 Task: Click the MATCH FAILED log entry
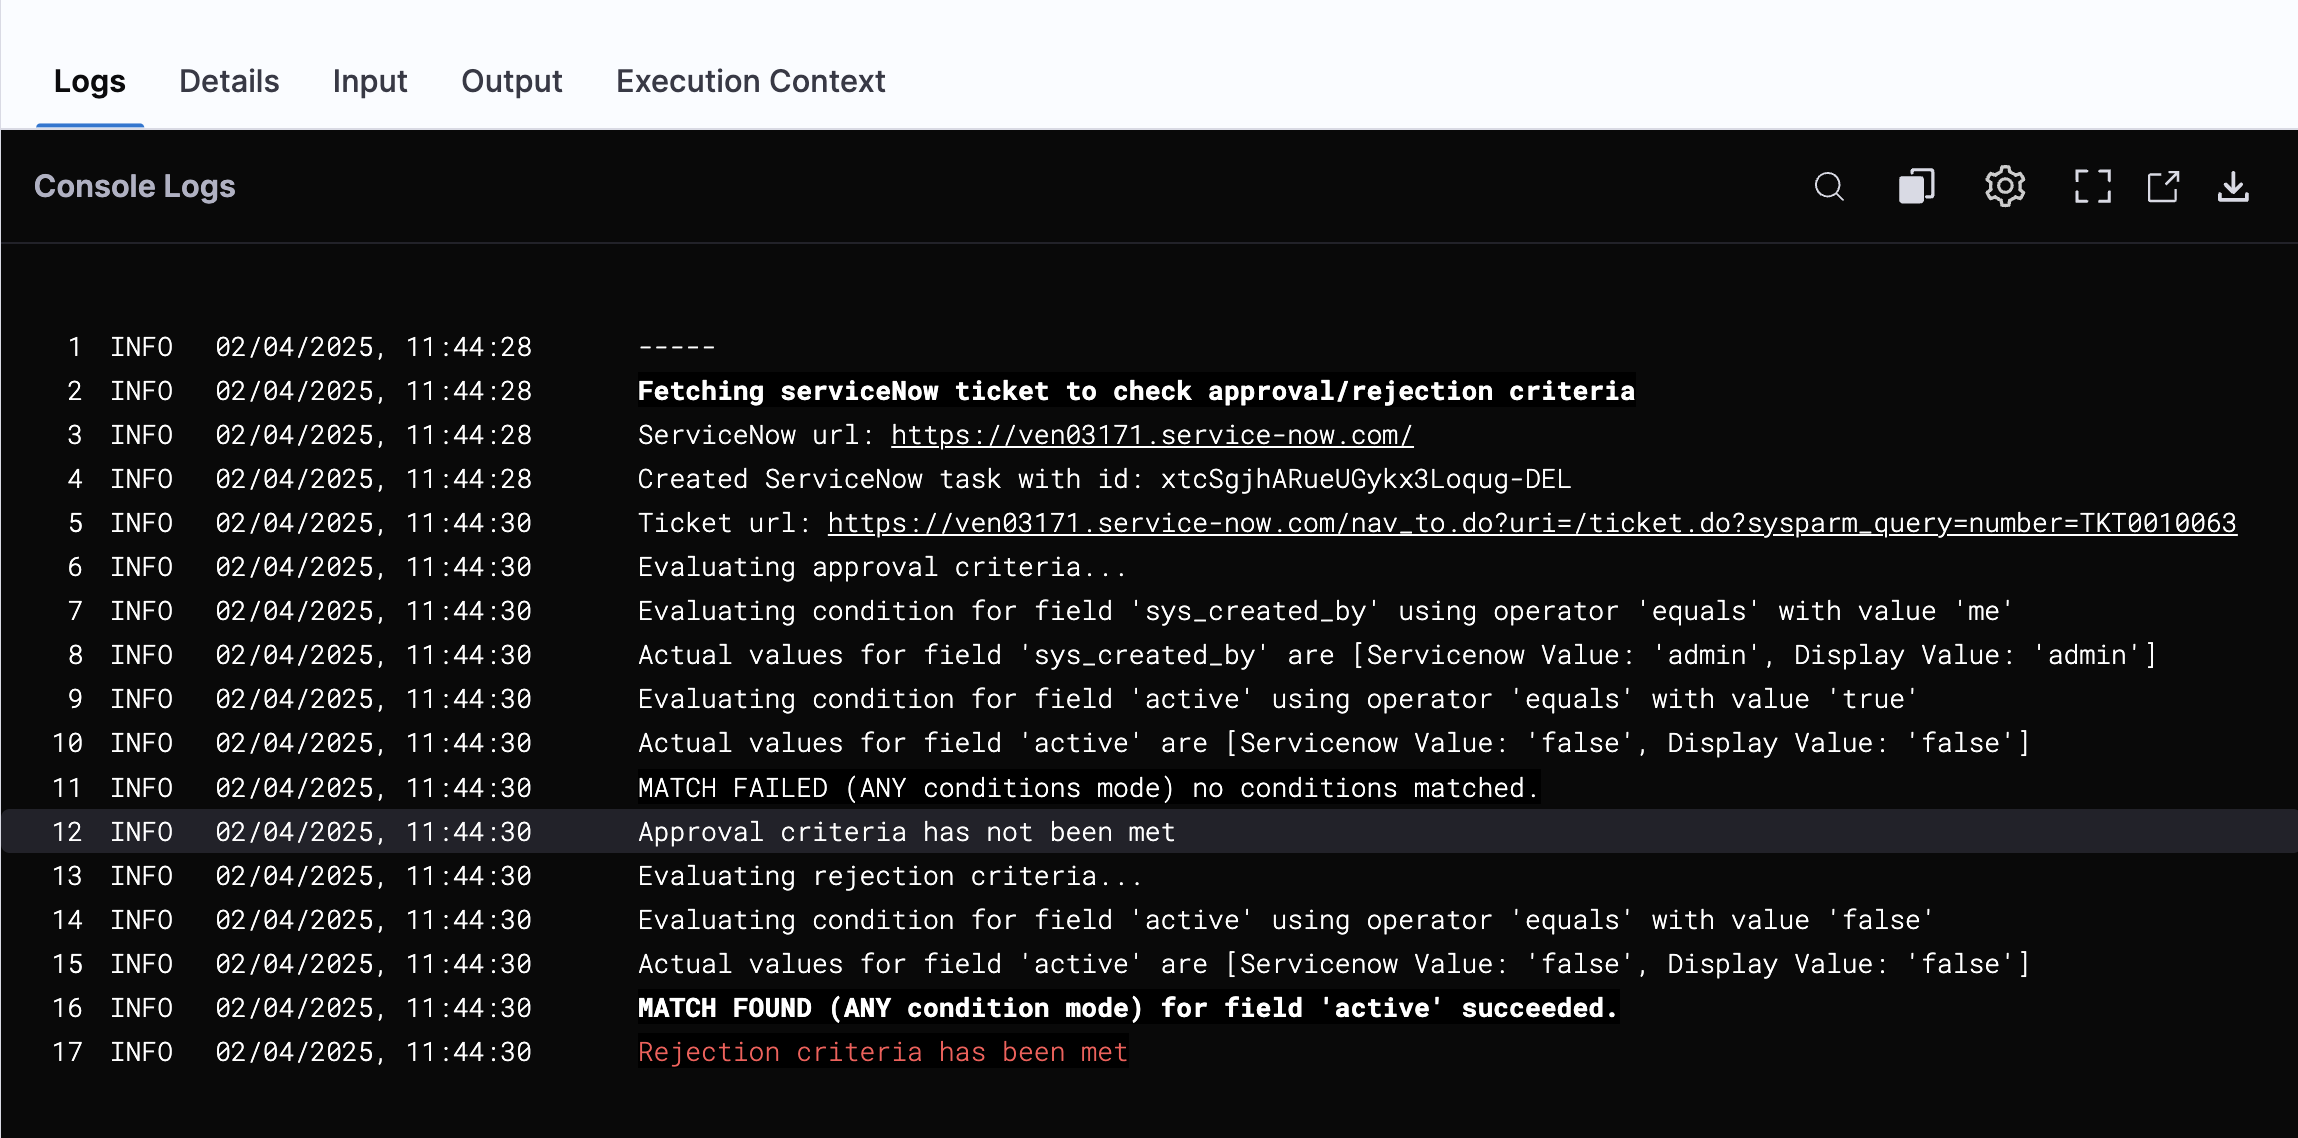click(x=1087, y=788)
